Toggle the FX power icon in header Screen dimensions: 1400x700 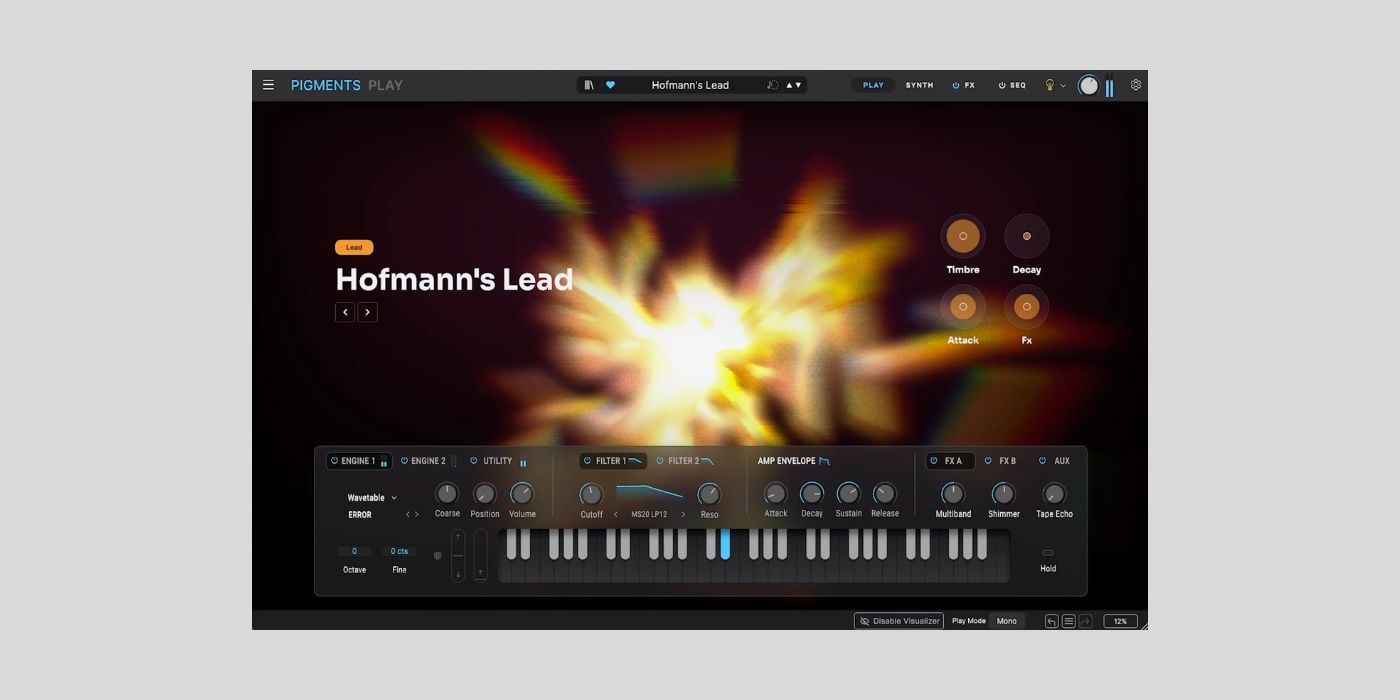pos(956,85)
